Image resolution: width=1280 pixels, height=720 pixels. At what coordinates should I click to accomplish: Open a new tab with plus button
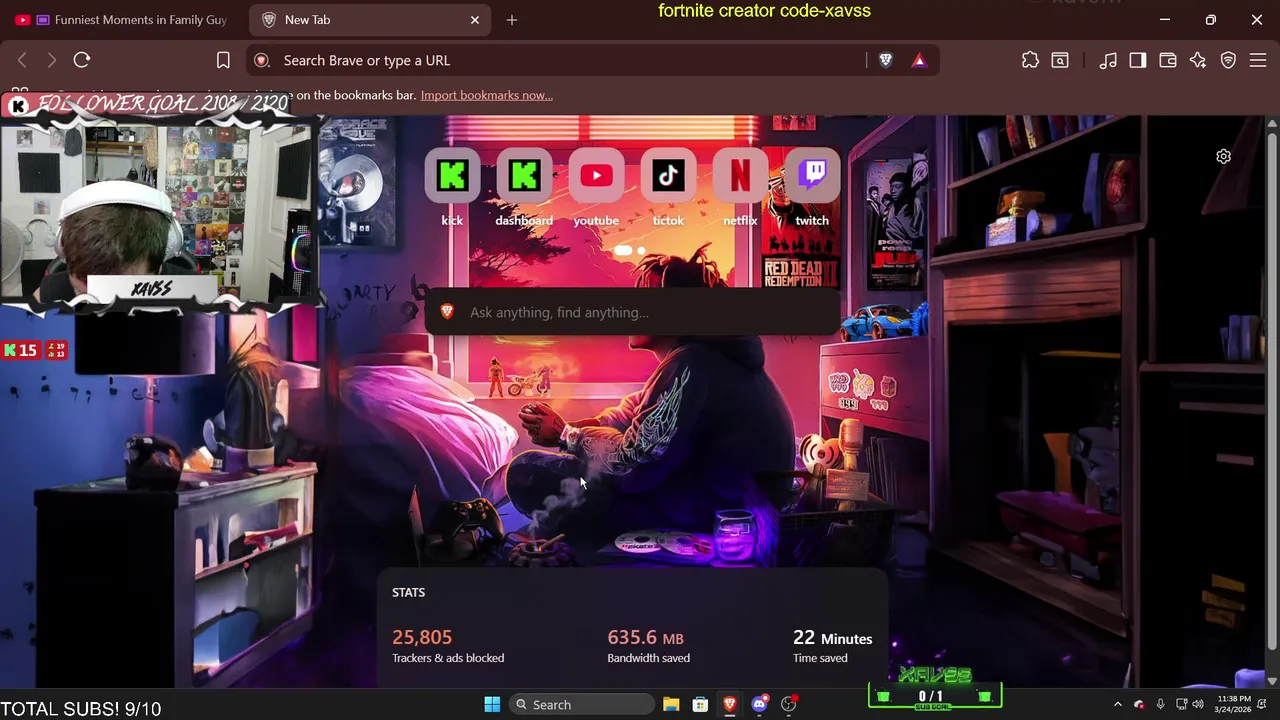click(512, 20)
